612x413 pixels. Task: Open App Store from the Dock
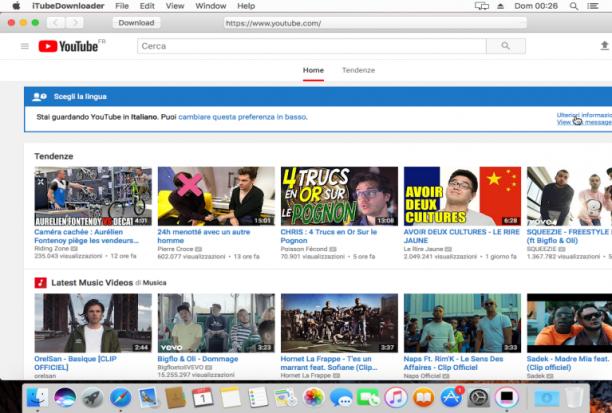pos(451,397)
